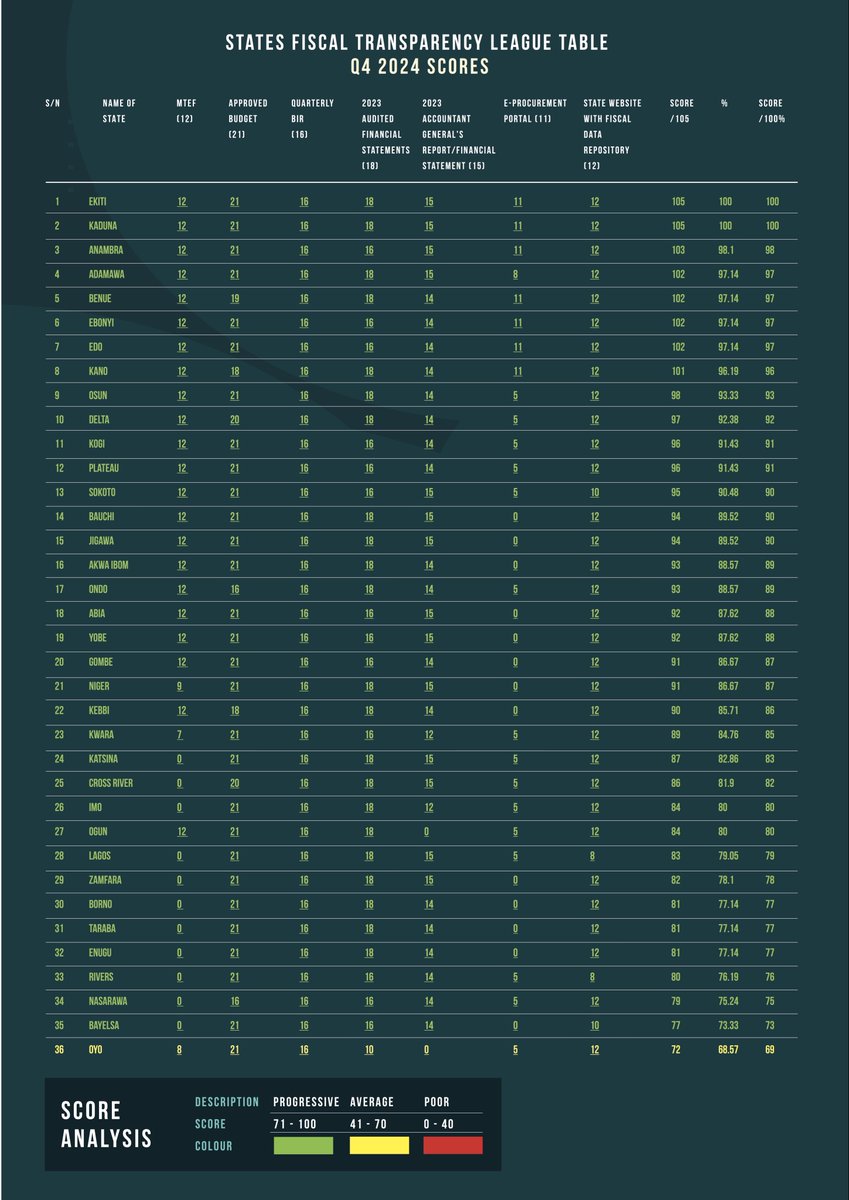Click the 'Score Analysis' legend heading

pyautogui.click(x=106, y=1124)
